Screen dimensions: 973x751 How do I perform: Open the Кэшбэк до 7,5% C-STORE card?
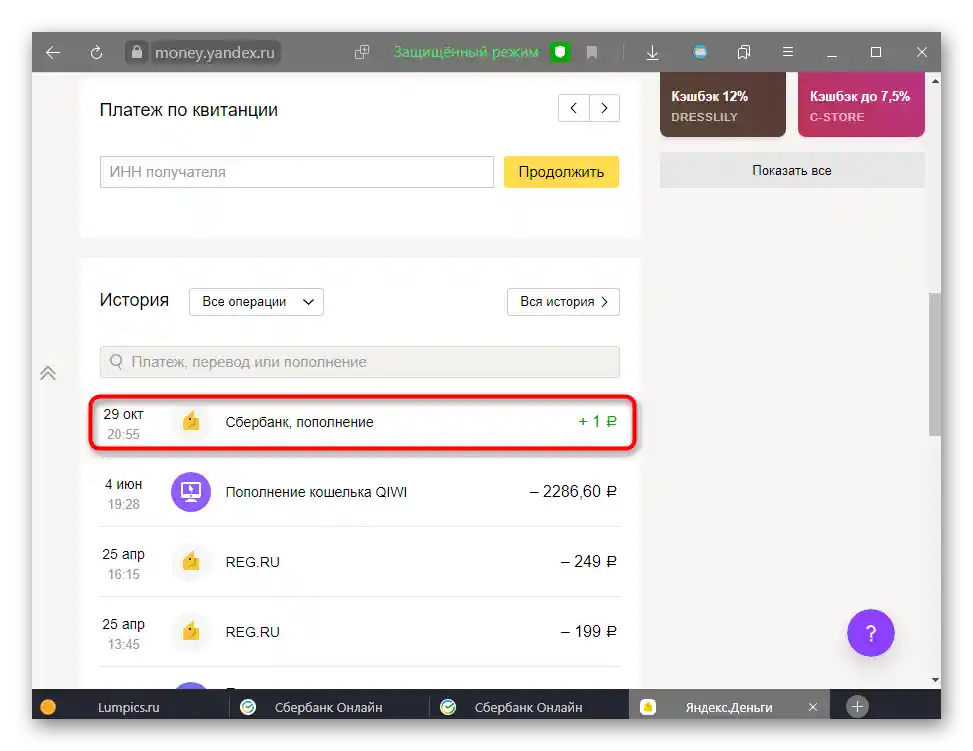click(861, 104)
